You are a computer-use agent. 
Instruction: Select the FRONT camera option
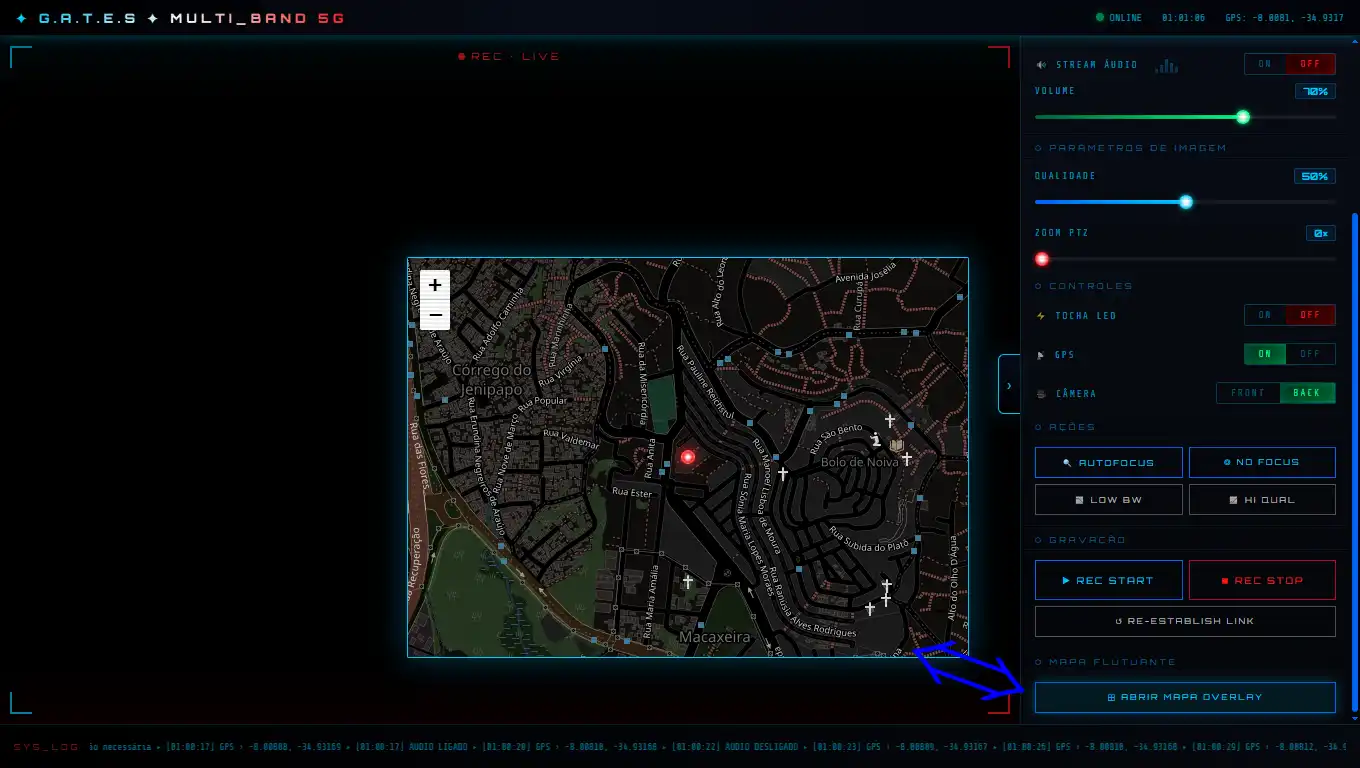click(1248, 393)
